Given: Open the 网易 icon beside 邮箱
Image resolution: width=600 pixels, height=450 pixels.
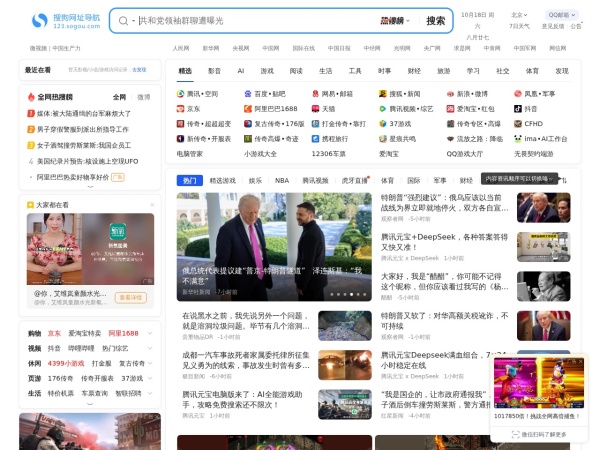Looking at the screenshot, I should (315, 94).
